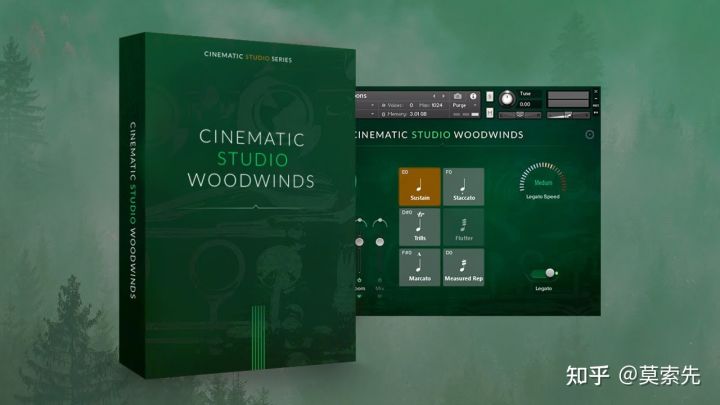This screenshot has width=720, height=405.
Task: Mute the instrument with the M button
Action: click(489, 112)
